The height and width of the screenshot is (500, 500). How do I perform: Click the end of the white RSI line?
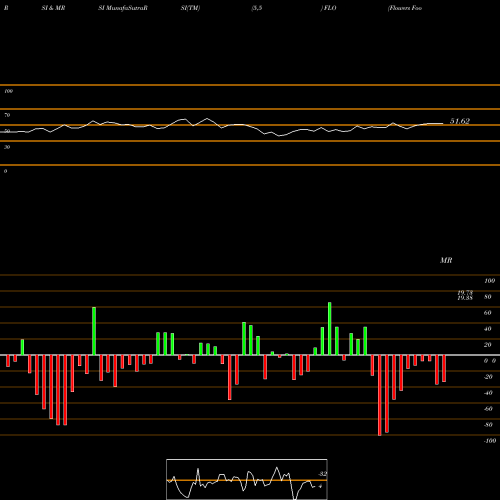tap(443, 124)
